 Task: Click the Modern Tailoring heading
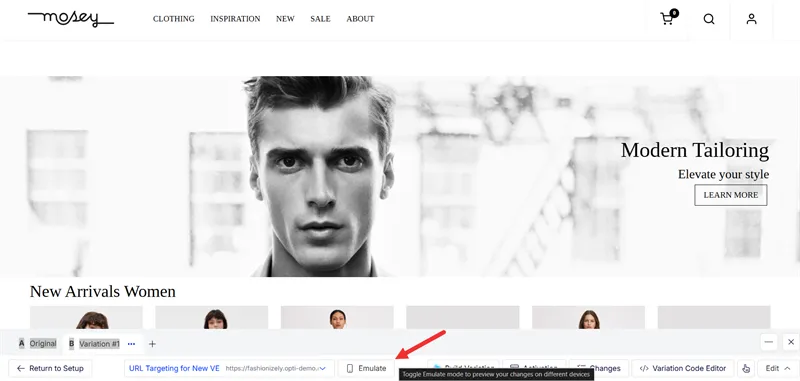click(x=695, y=150)
